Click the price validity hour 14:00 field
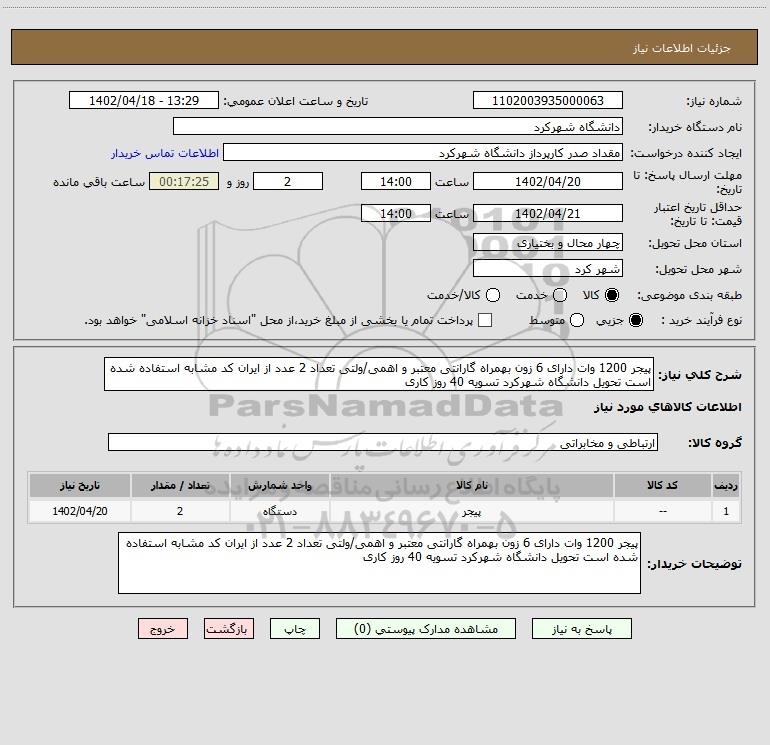 (x=396, y=213)
